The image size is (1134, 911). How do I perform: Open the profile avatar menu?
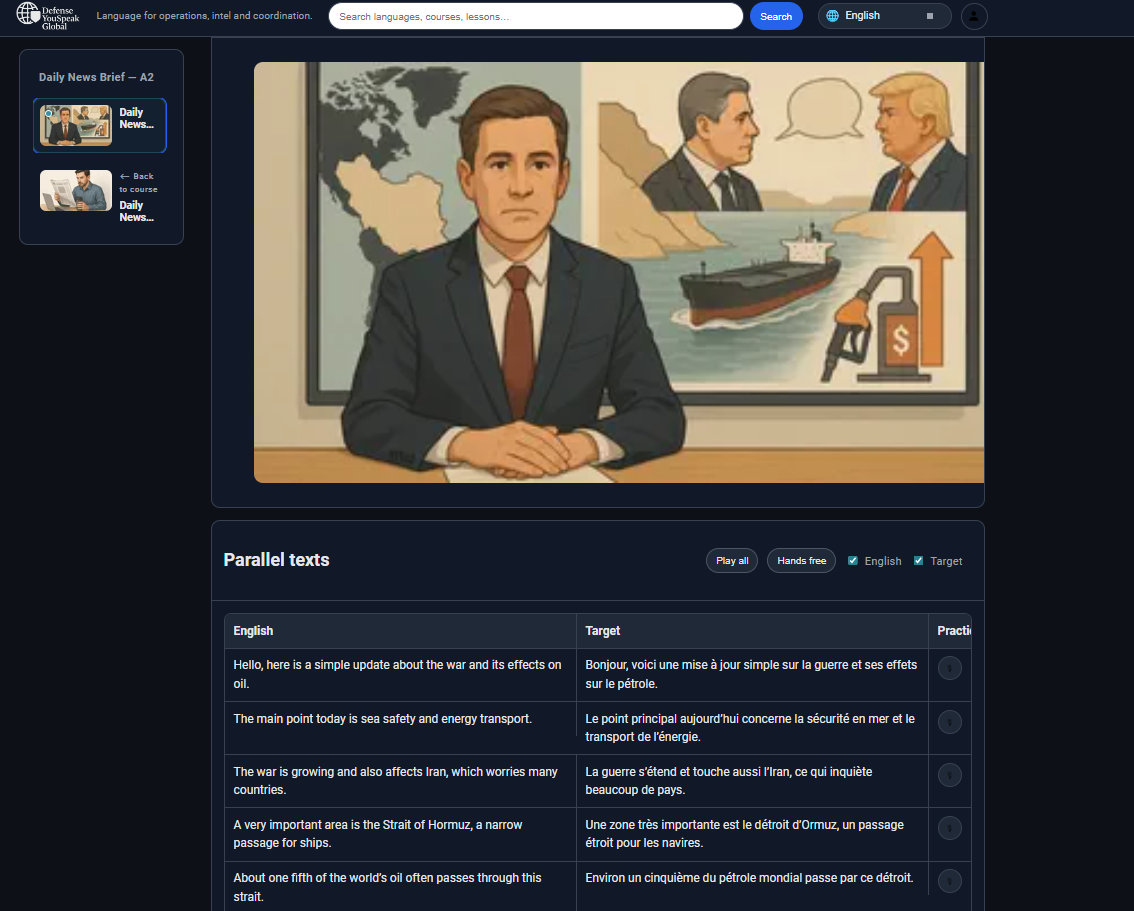pyautogui.click(x=974, y=16)
